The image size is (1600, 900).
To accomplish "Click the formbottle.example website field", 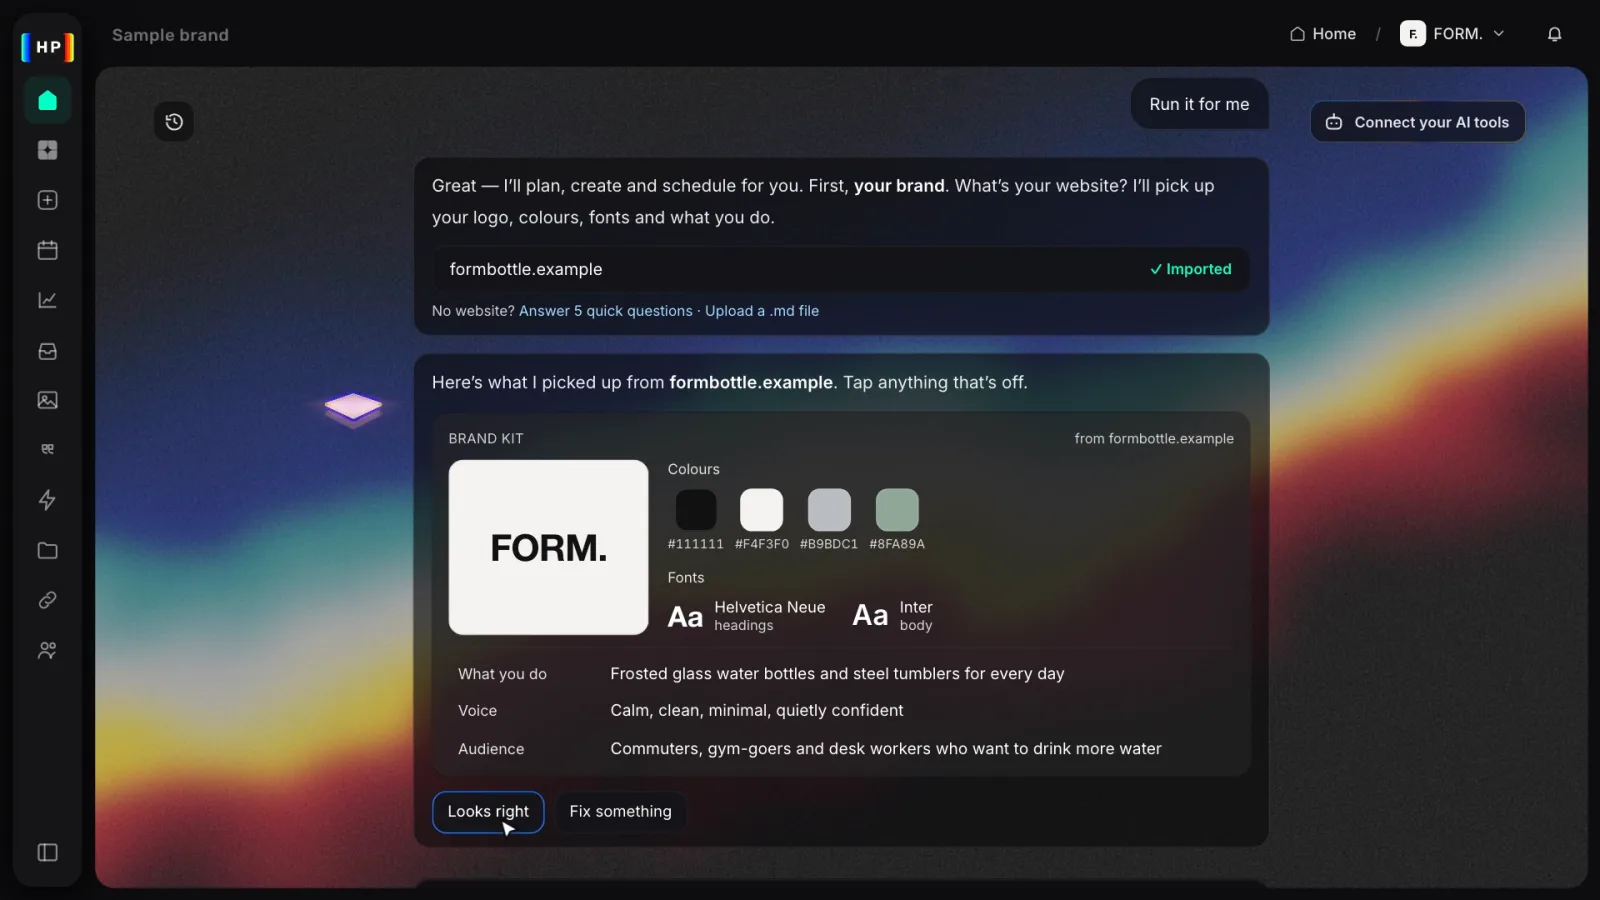I will pyautogui.click(x=841, y=269).
